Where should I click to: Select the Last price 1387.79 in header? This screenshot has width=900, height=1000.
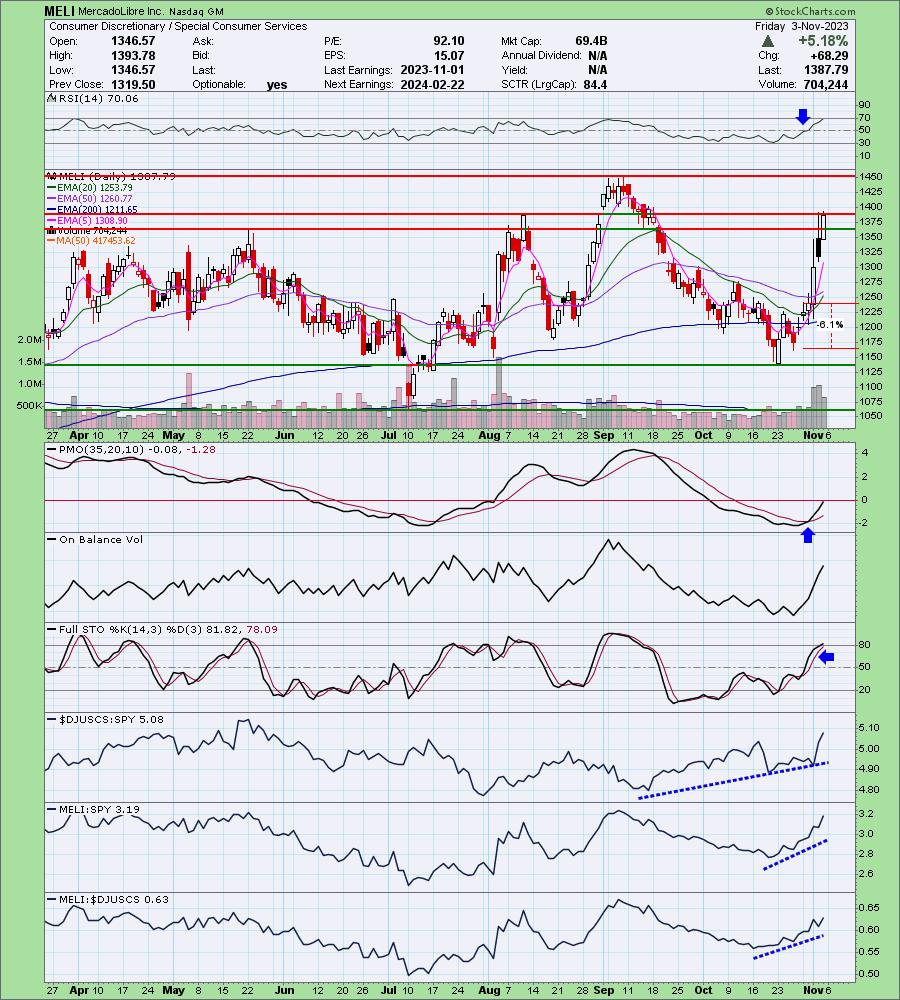tap(825, 70)
